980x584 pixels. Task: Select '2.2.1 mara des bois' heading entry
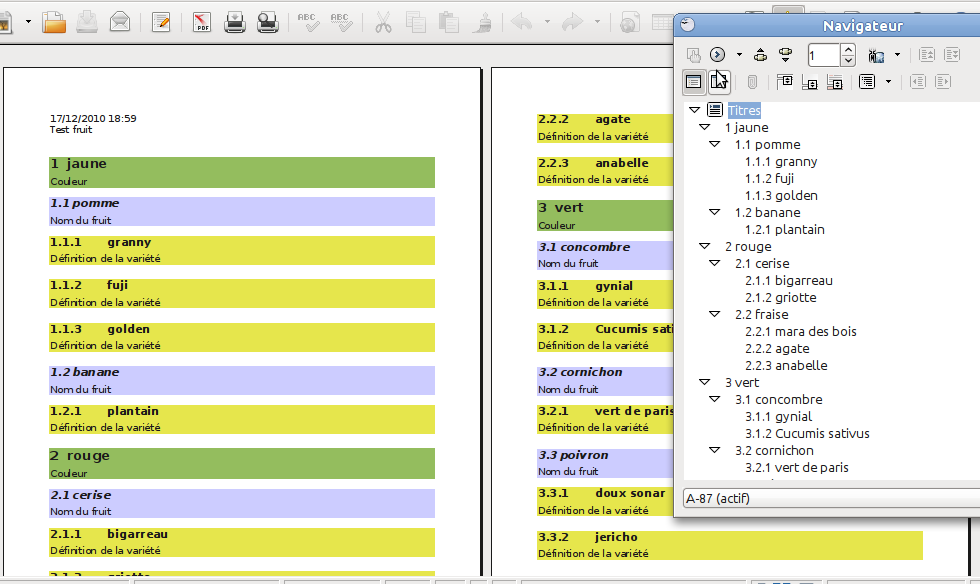[x=801, y=331]
